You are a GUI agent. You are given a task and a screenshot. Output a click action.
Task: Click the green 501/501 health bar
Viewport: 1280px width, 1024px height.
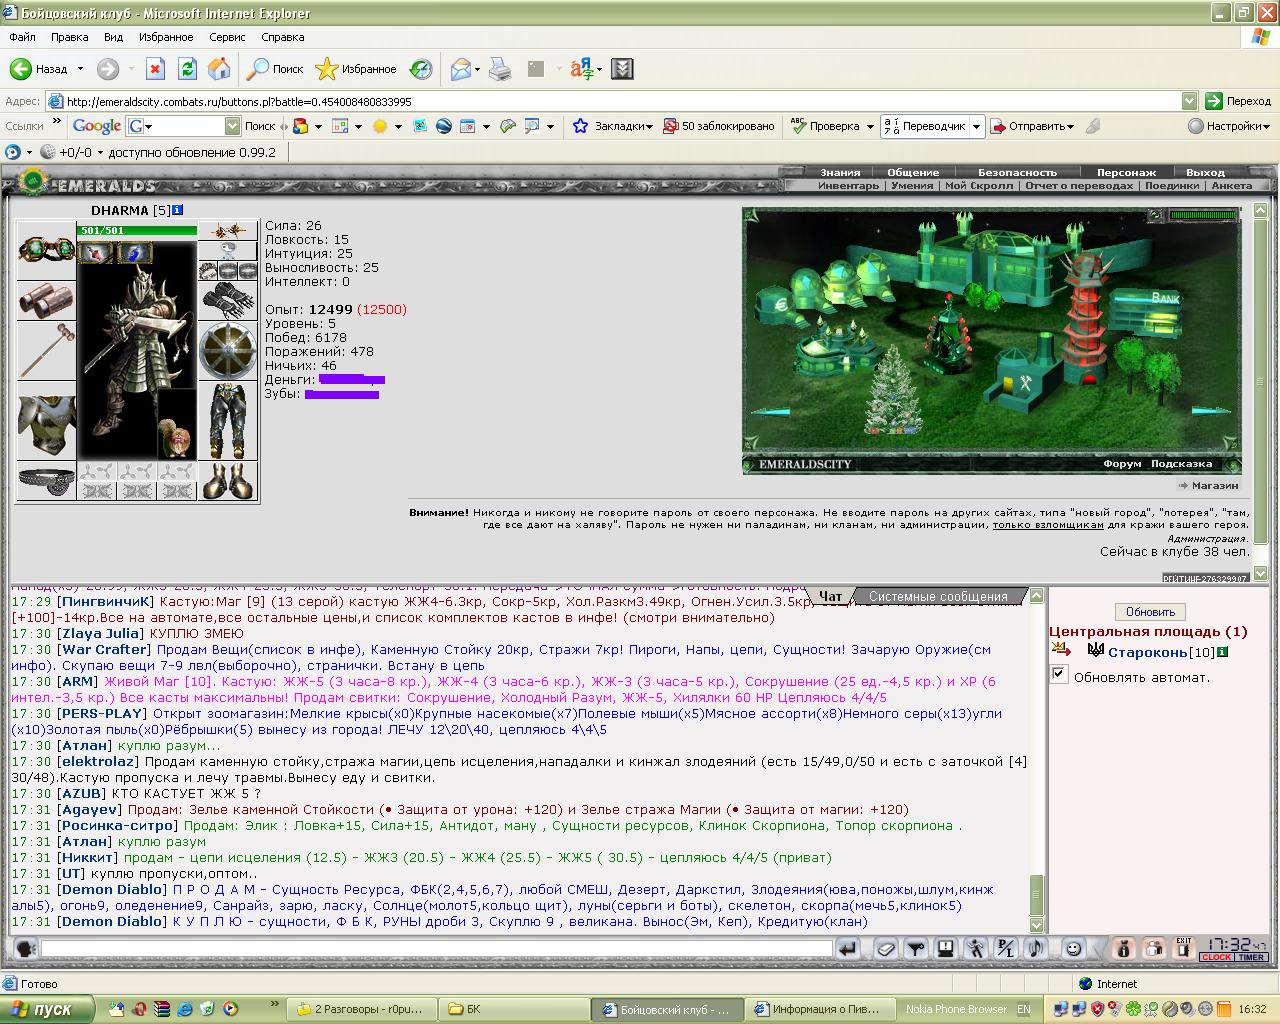[x=137, y=231]
